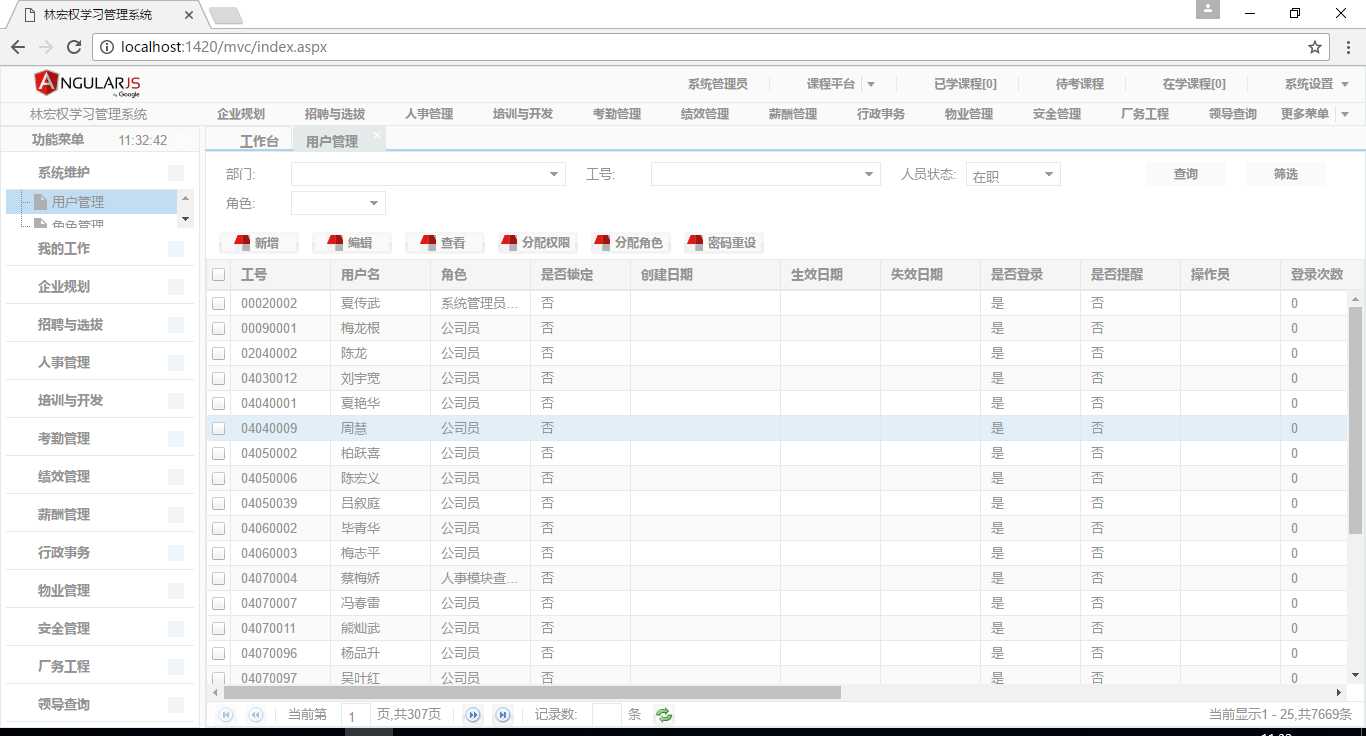Close the 用户管理 tab
The height and width of the screenshot is (736, 1366).
coord(376,134)
